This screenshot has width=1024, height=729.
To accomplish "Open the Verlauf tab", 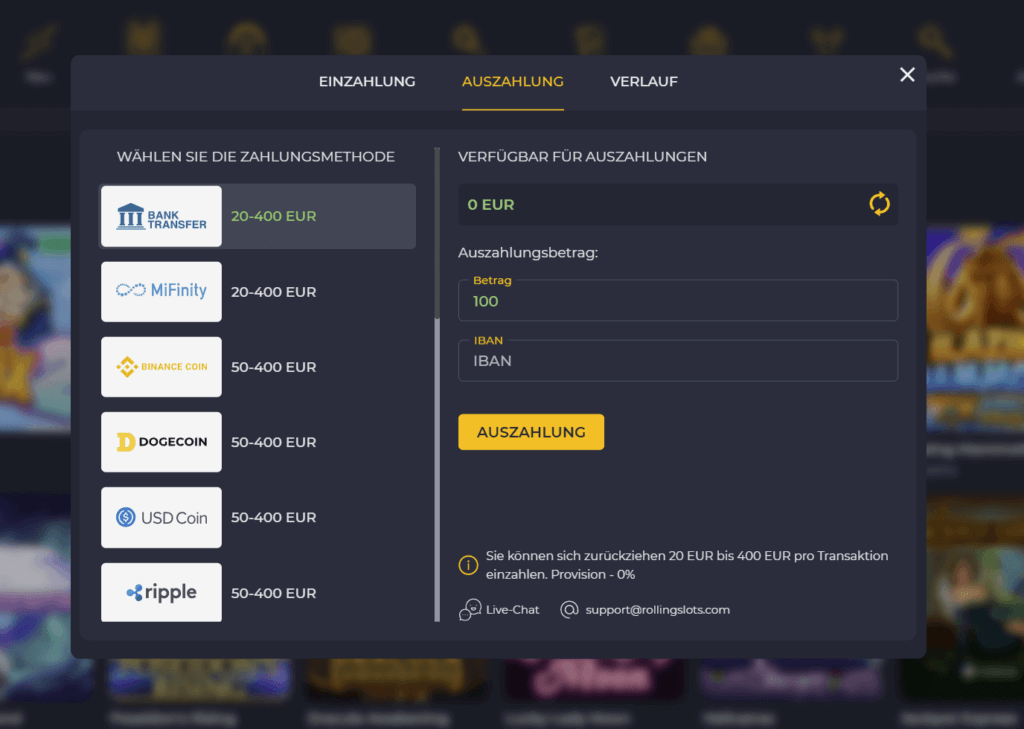I will click(x=644, y=82).
